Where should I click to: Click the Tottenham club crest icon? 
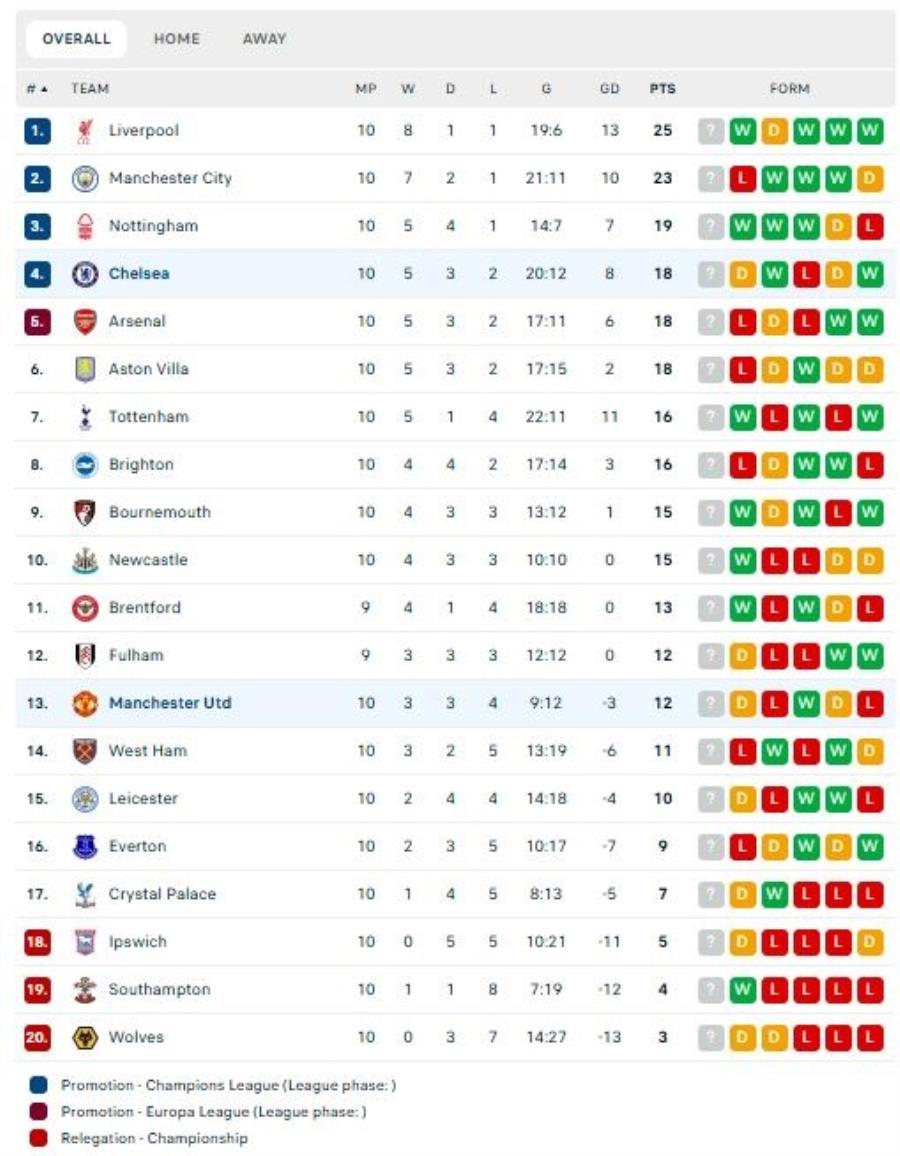[85, 417]
